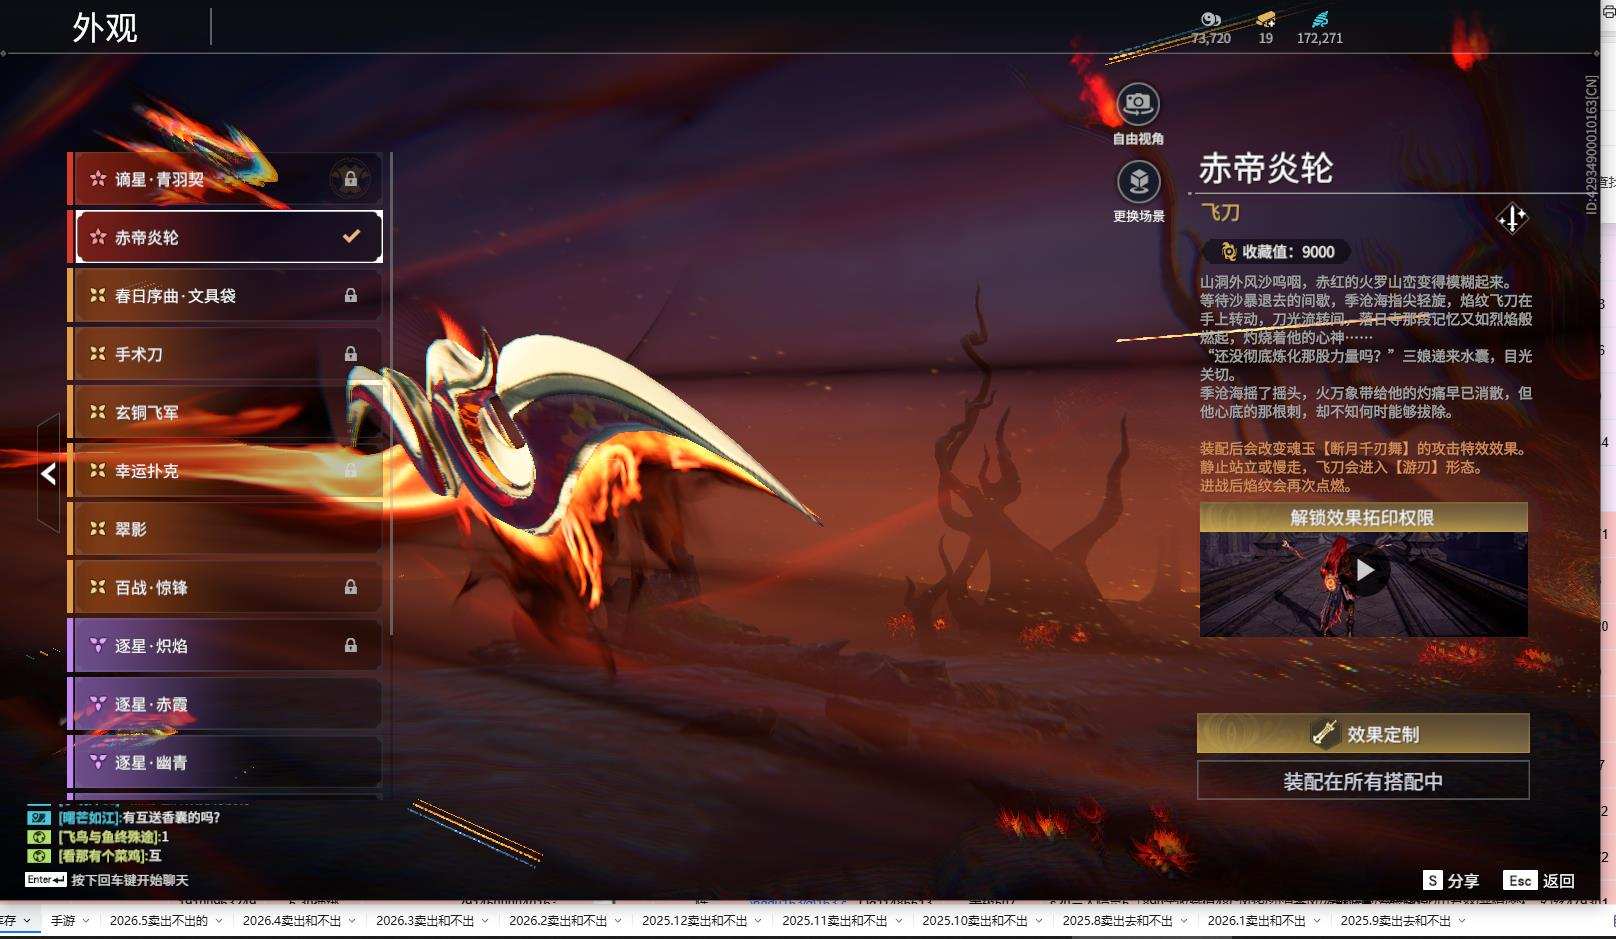The image size is (1616, 939).
Task: Click the 更换场景 scene icon
Action: coord(1138,181)
